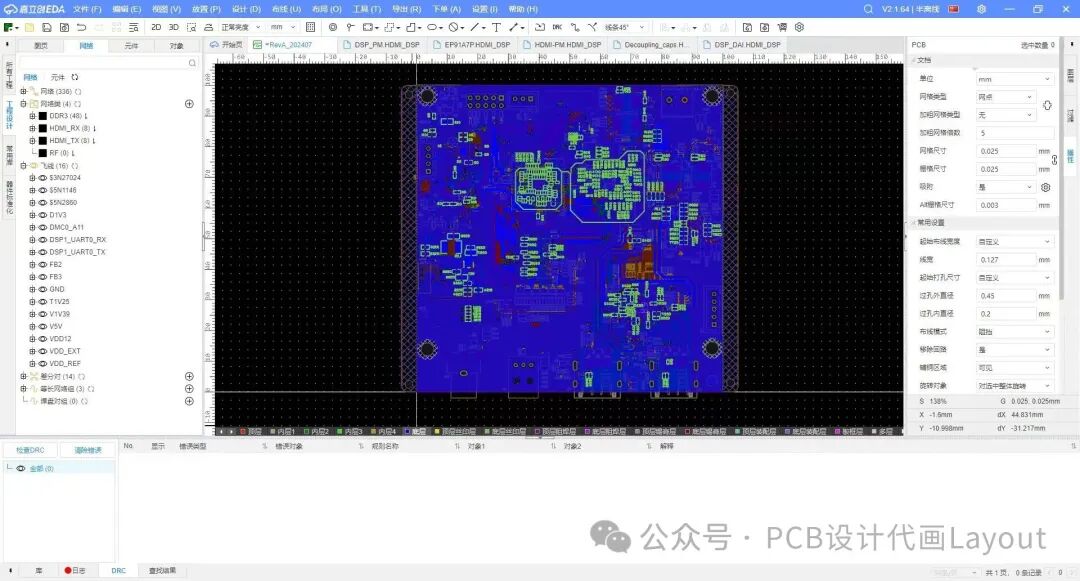Toggle visibility of V5V ratline
1080x581 pixels.
[x=43, y=326]
